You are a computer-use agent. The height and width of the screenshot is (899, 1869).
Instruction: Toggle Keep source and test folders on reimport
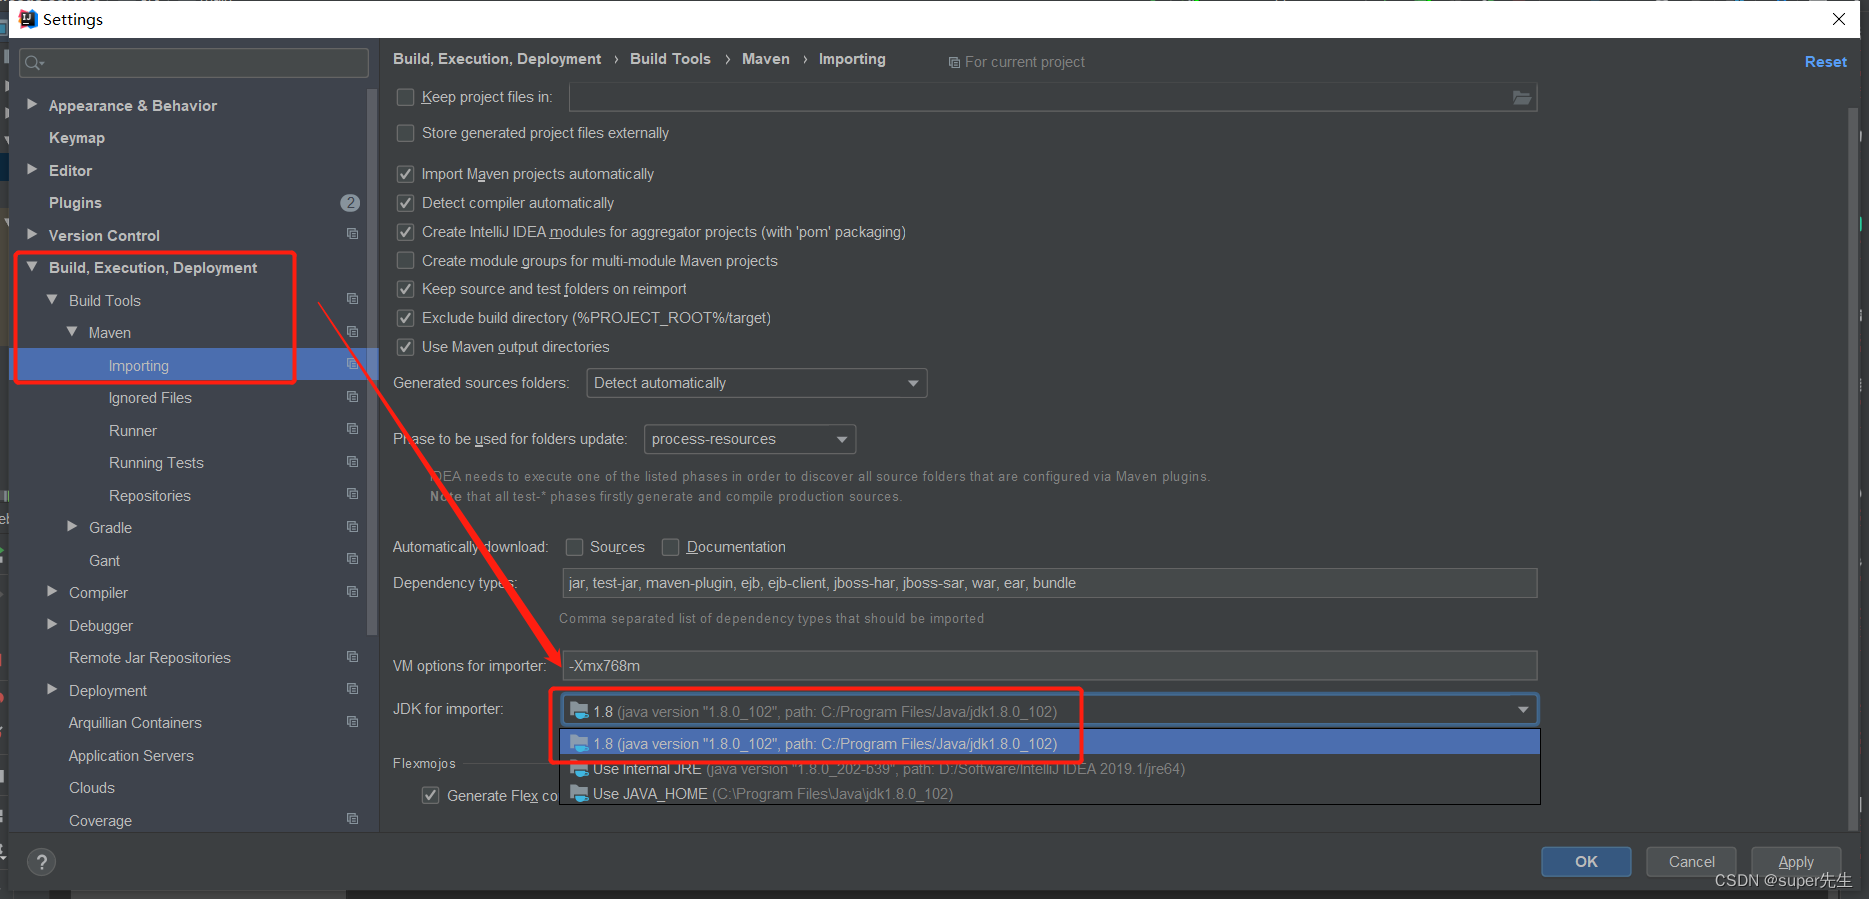(x=405, y=289)
